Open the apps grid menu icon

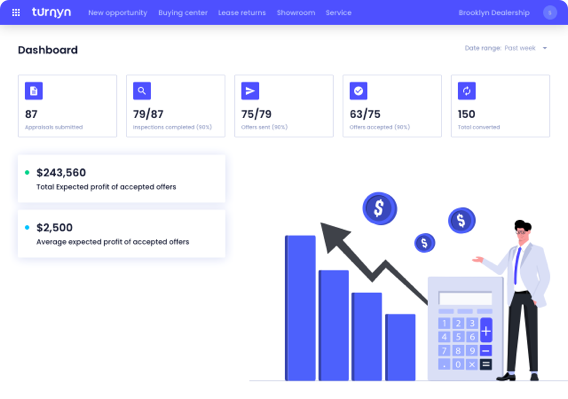point(16,13)
